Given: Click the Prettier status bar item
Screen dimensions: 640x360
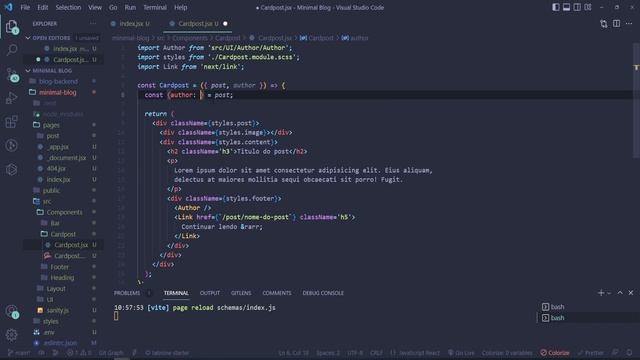Looking at the screenshot, I should 590,353.
